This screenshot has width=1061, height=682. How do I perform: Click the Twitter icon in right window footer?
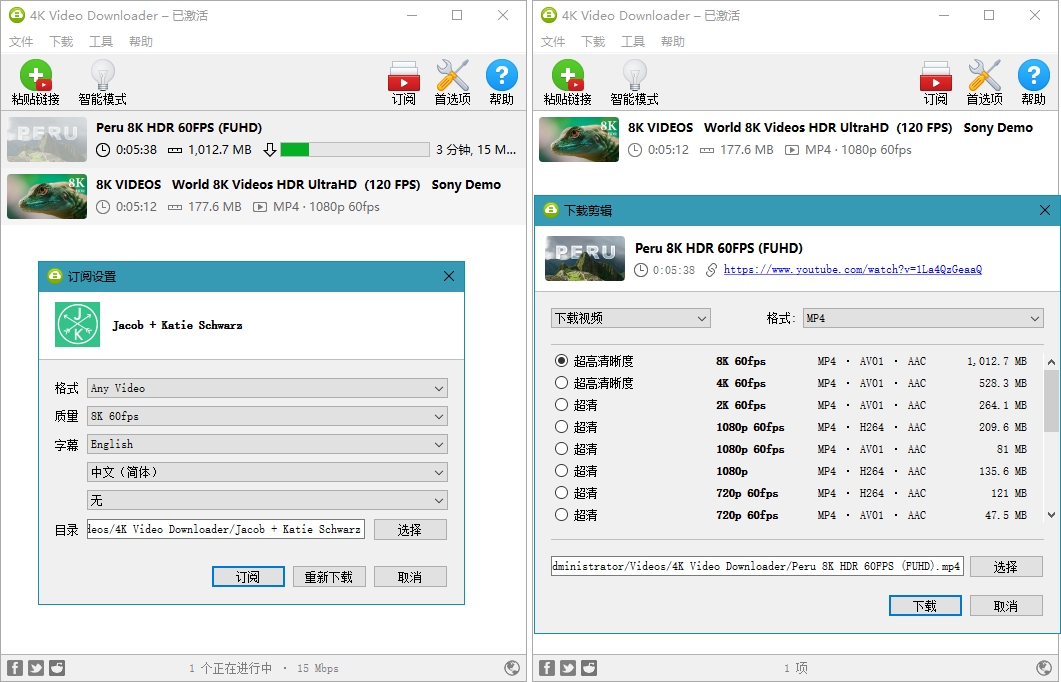click(568, 668)
